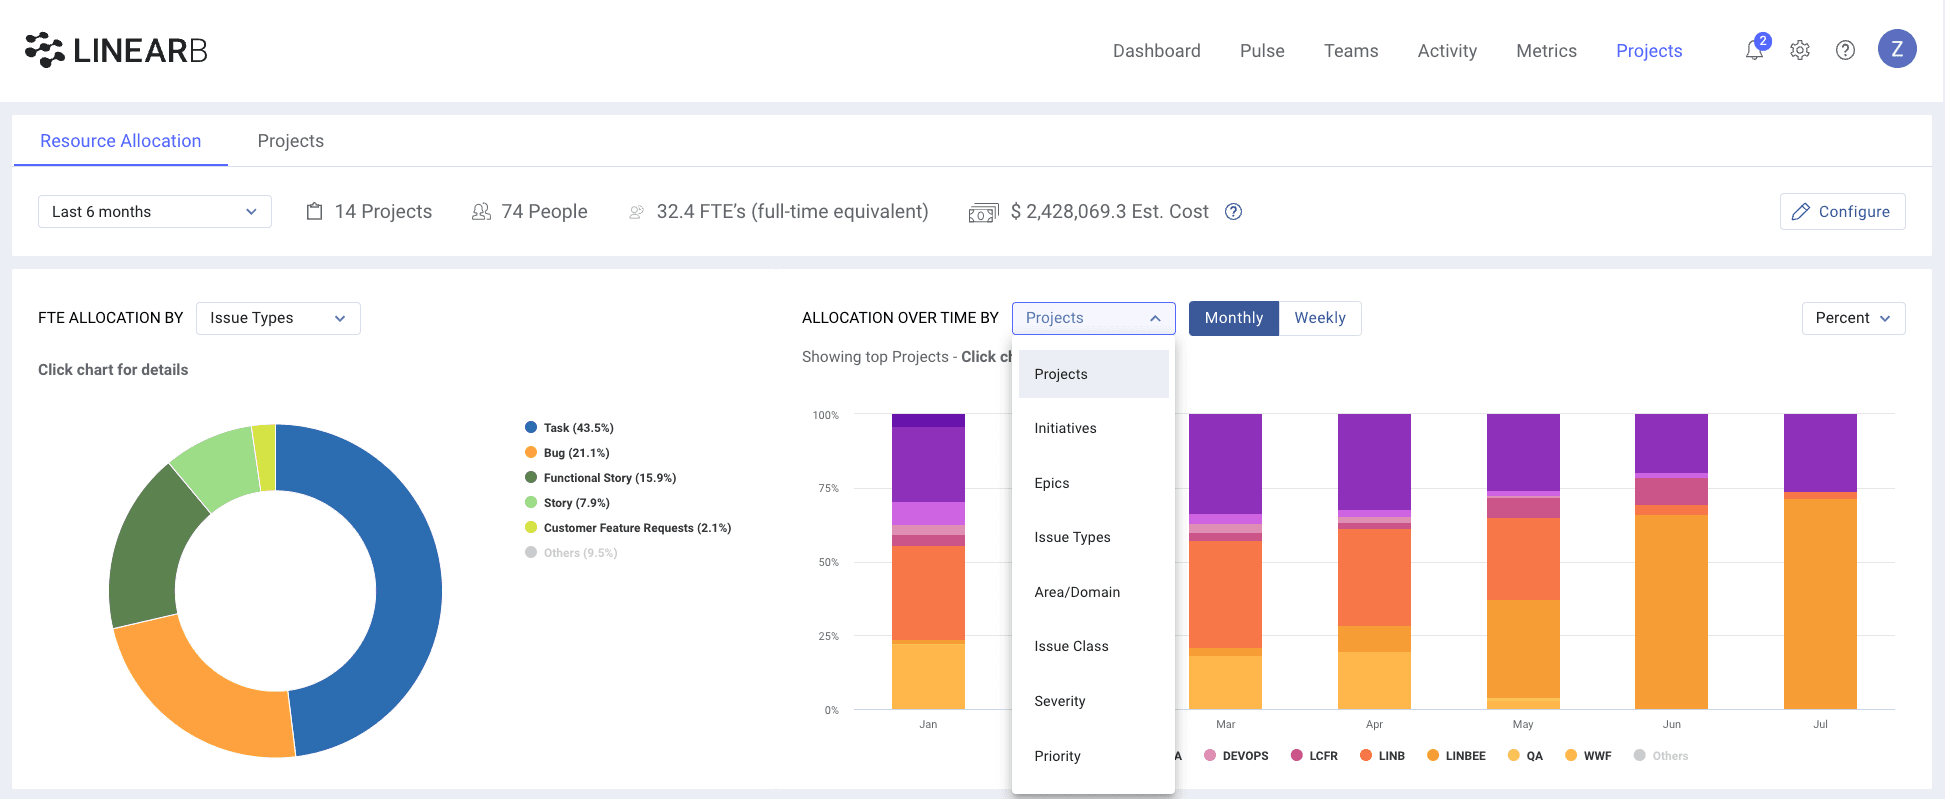The height and width of the screenshot is (799, 1945).
Task: Select Issue Types in the dropdown list
Action: click(x=1093, y=537)
